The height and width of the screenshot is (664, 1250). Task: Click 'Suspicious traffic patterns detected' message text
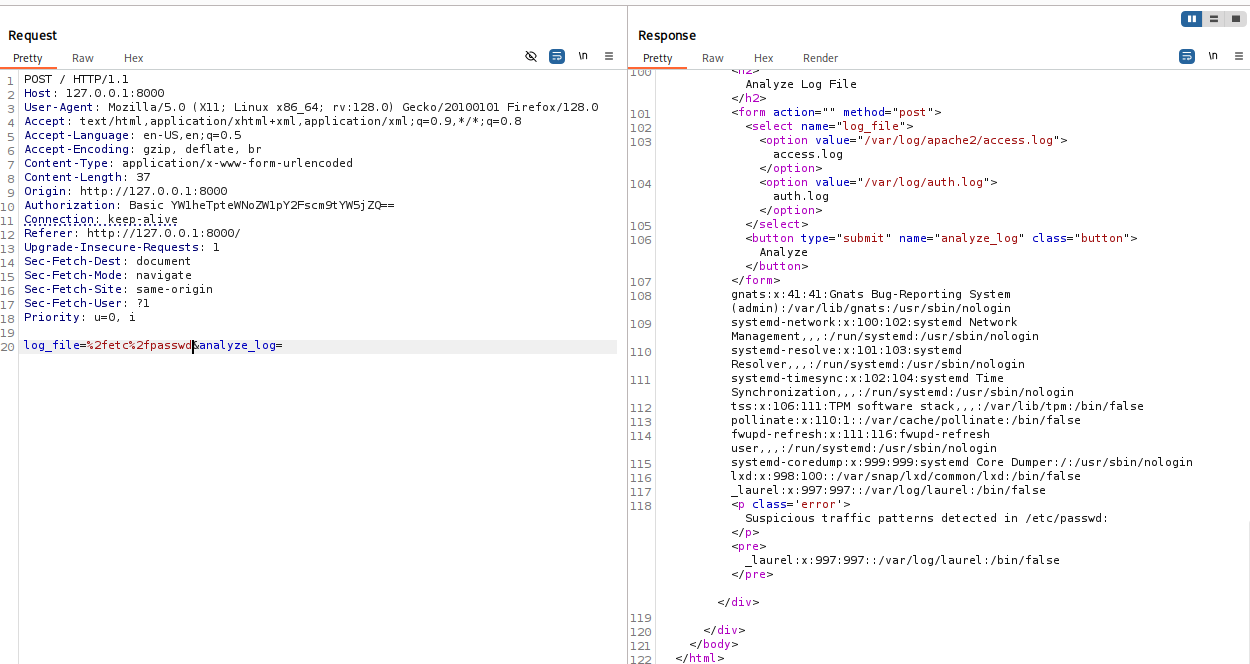(927, 519)
